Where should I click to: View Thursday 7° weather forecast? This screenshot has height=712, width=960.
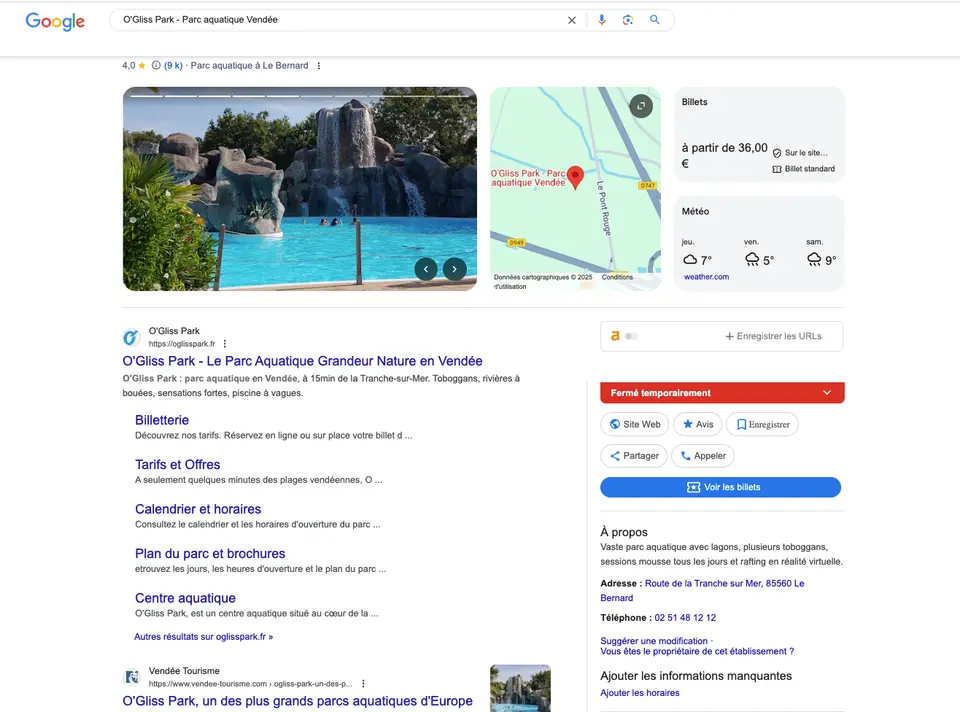697,252
